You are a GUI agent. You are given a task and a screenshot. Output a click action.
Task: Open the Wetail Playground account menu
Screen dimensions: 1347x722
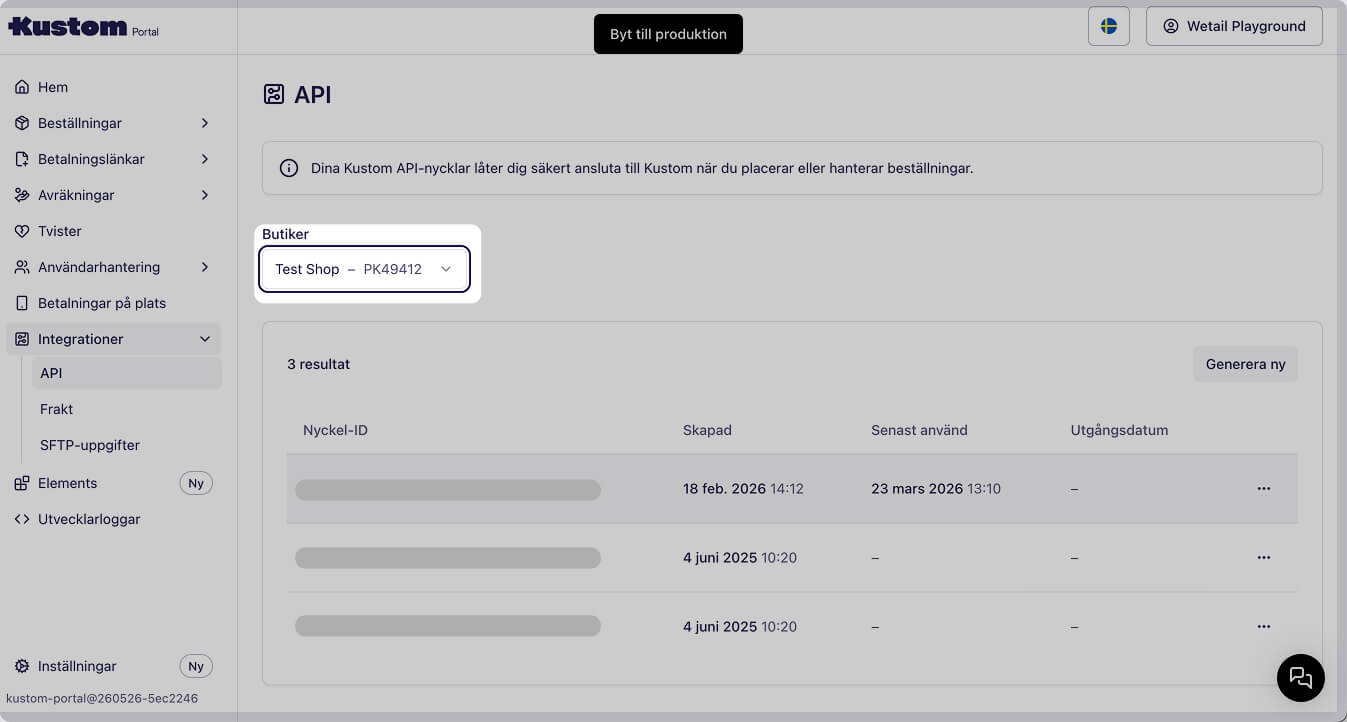[x=1234, y=27]
